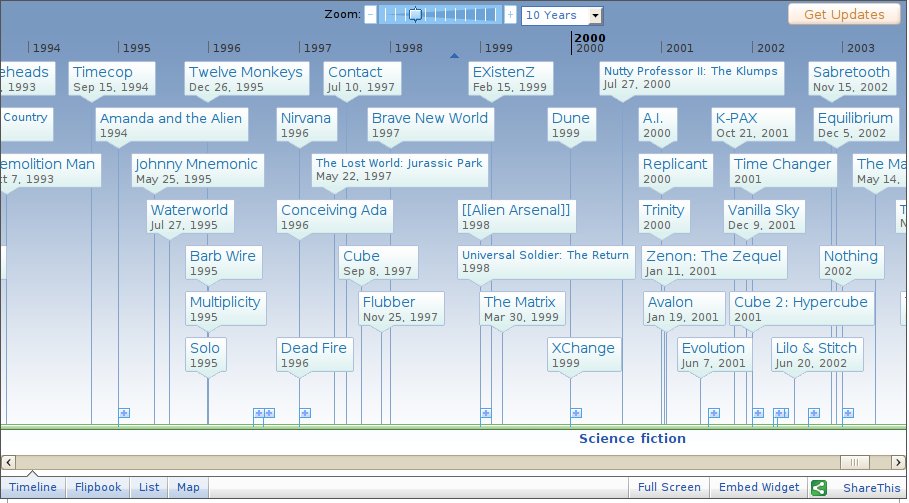This screenshot has height=503, width=909.
Task: Open the Contact event
Action: pyautogui.click(x=362, y=79)
